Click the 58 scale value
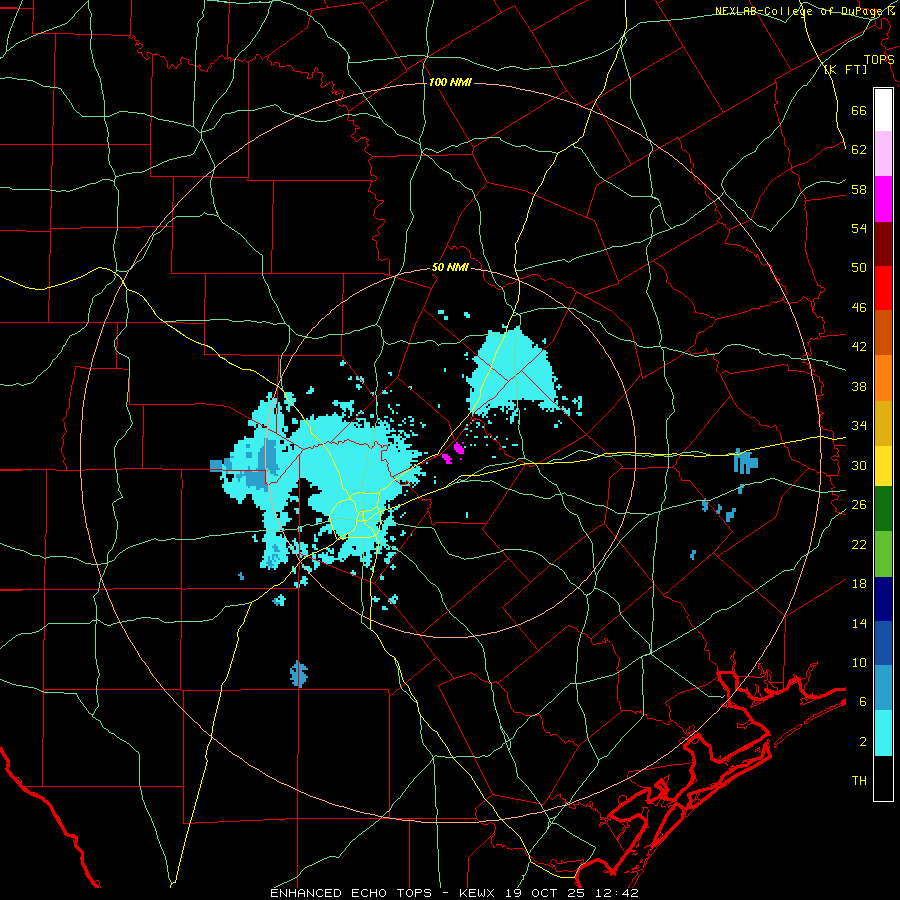The width and height of the screenshot is (900, 900). click(x=859, y=189)
